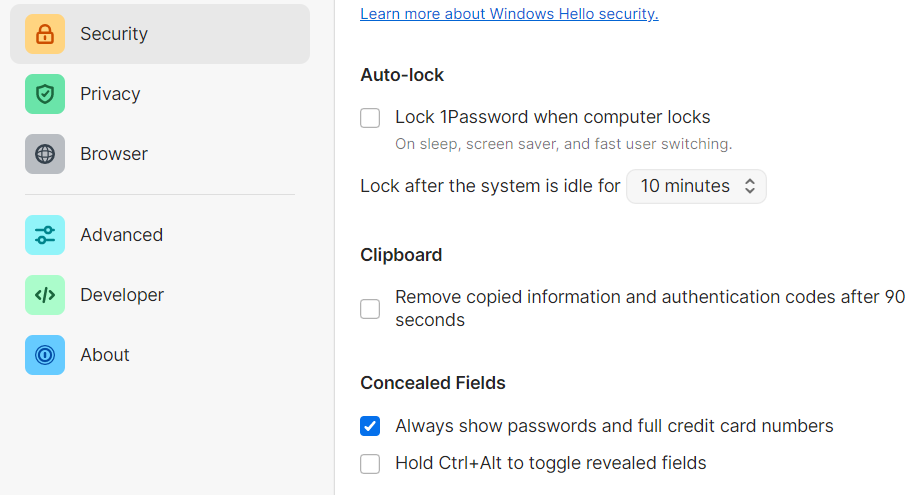Select the About label in the sidebar

click(105, 355)
